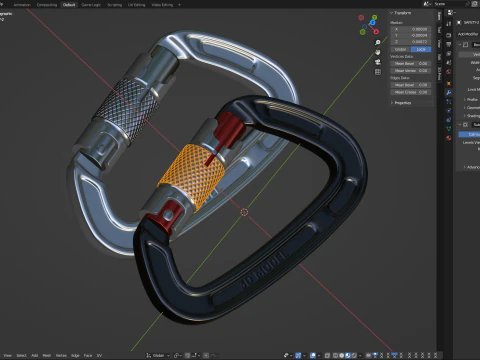Viewport: 480px width, 360px height.
Task: Toggle snapping magnet in viewport header
Action: pyautogui.click(x=188, y=355)
